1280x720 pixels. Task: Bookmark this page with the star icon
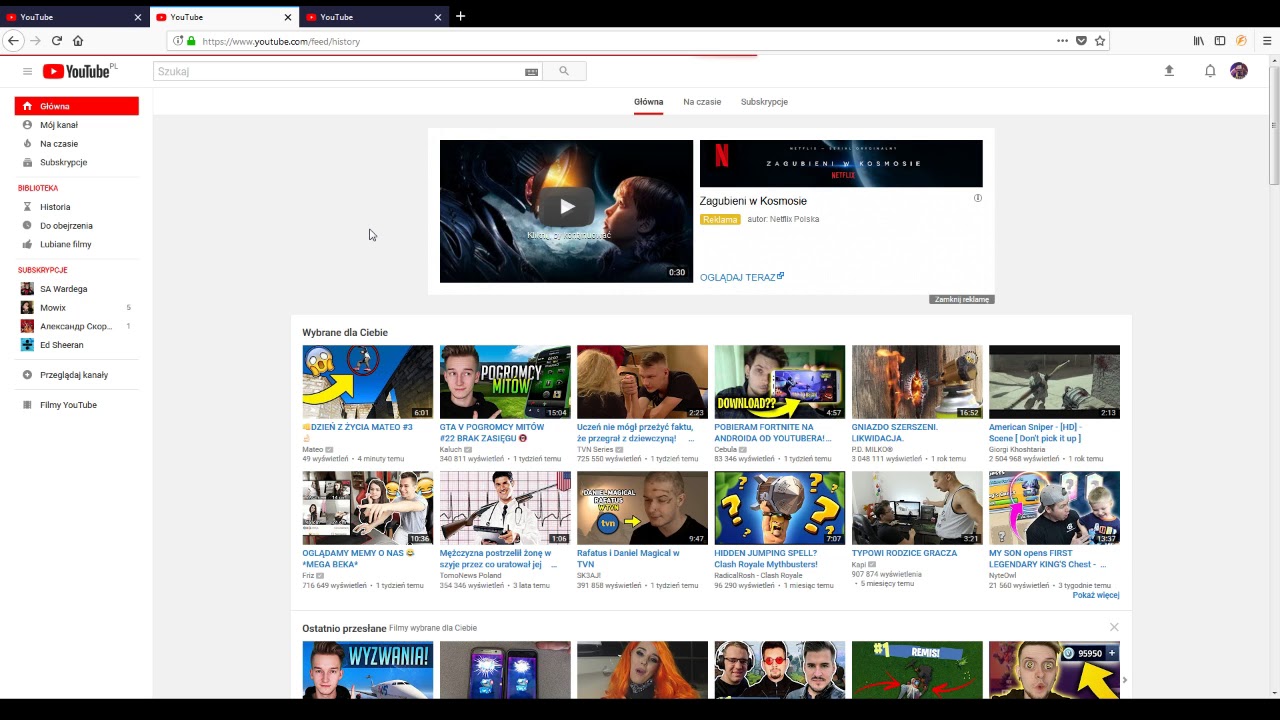click(1100, 41)
